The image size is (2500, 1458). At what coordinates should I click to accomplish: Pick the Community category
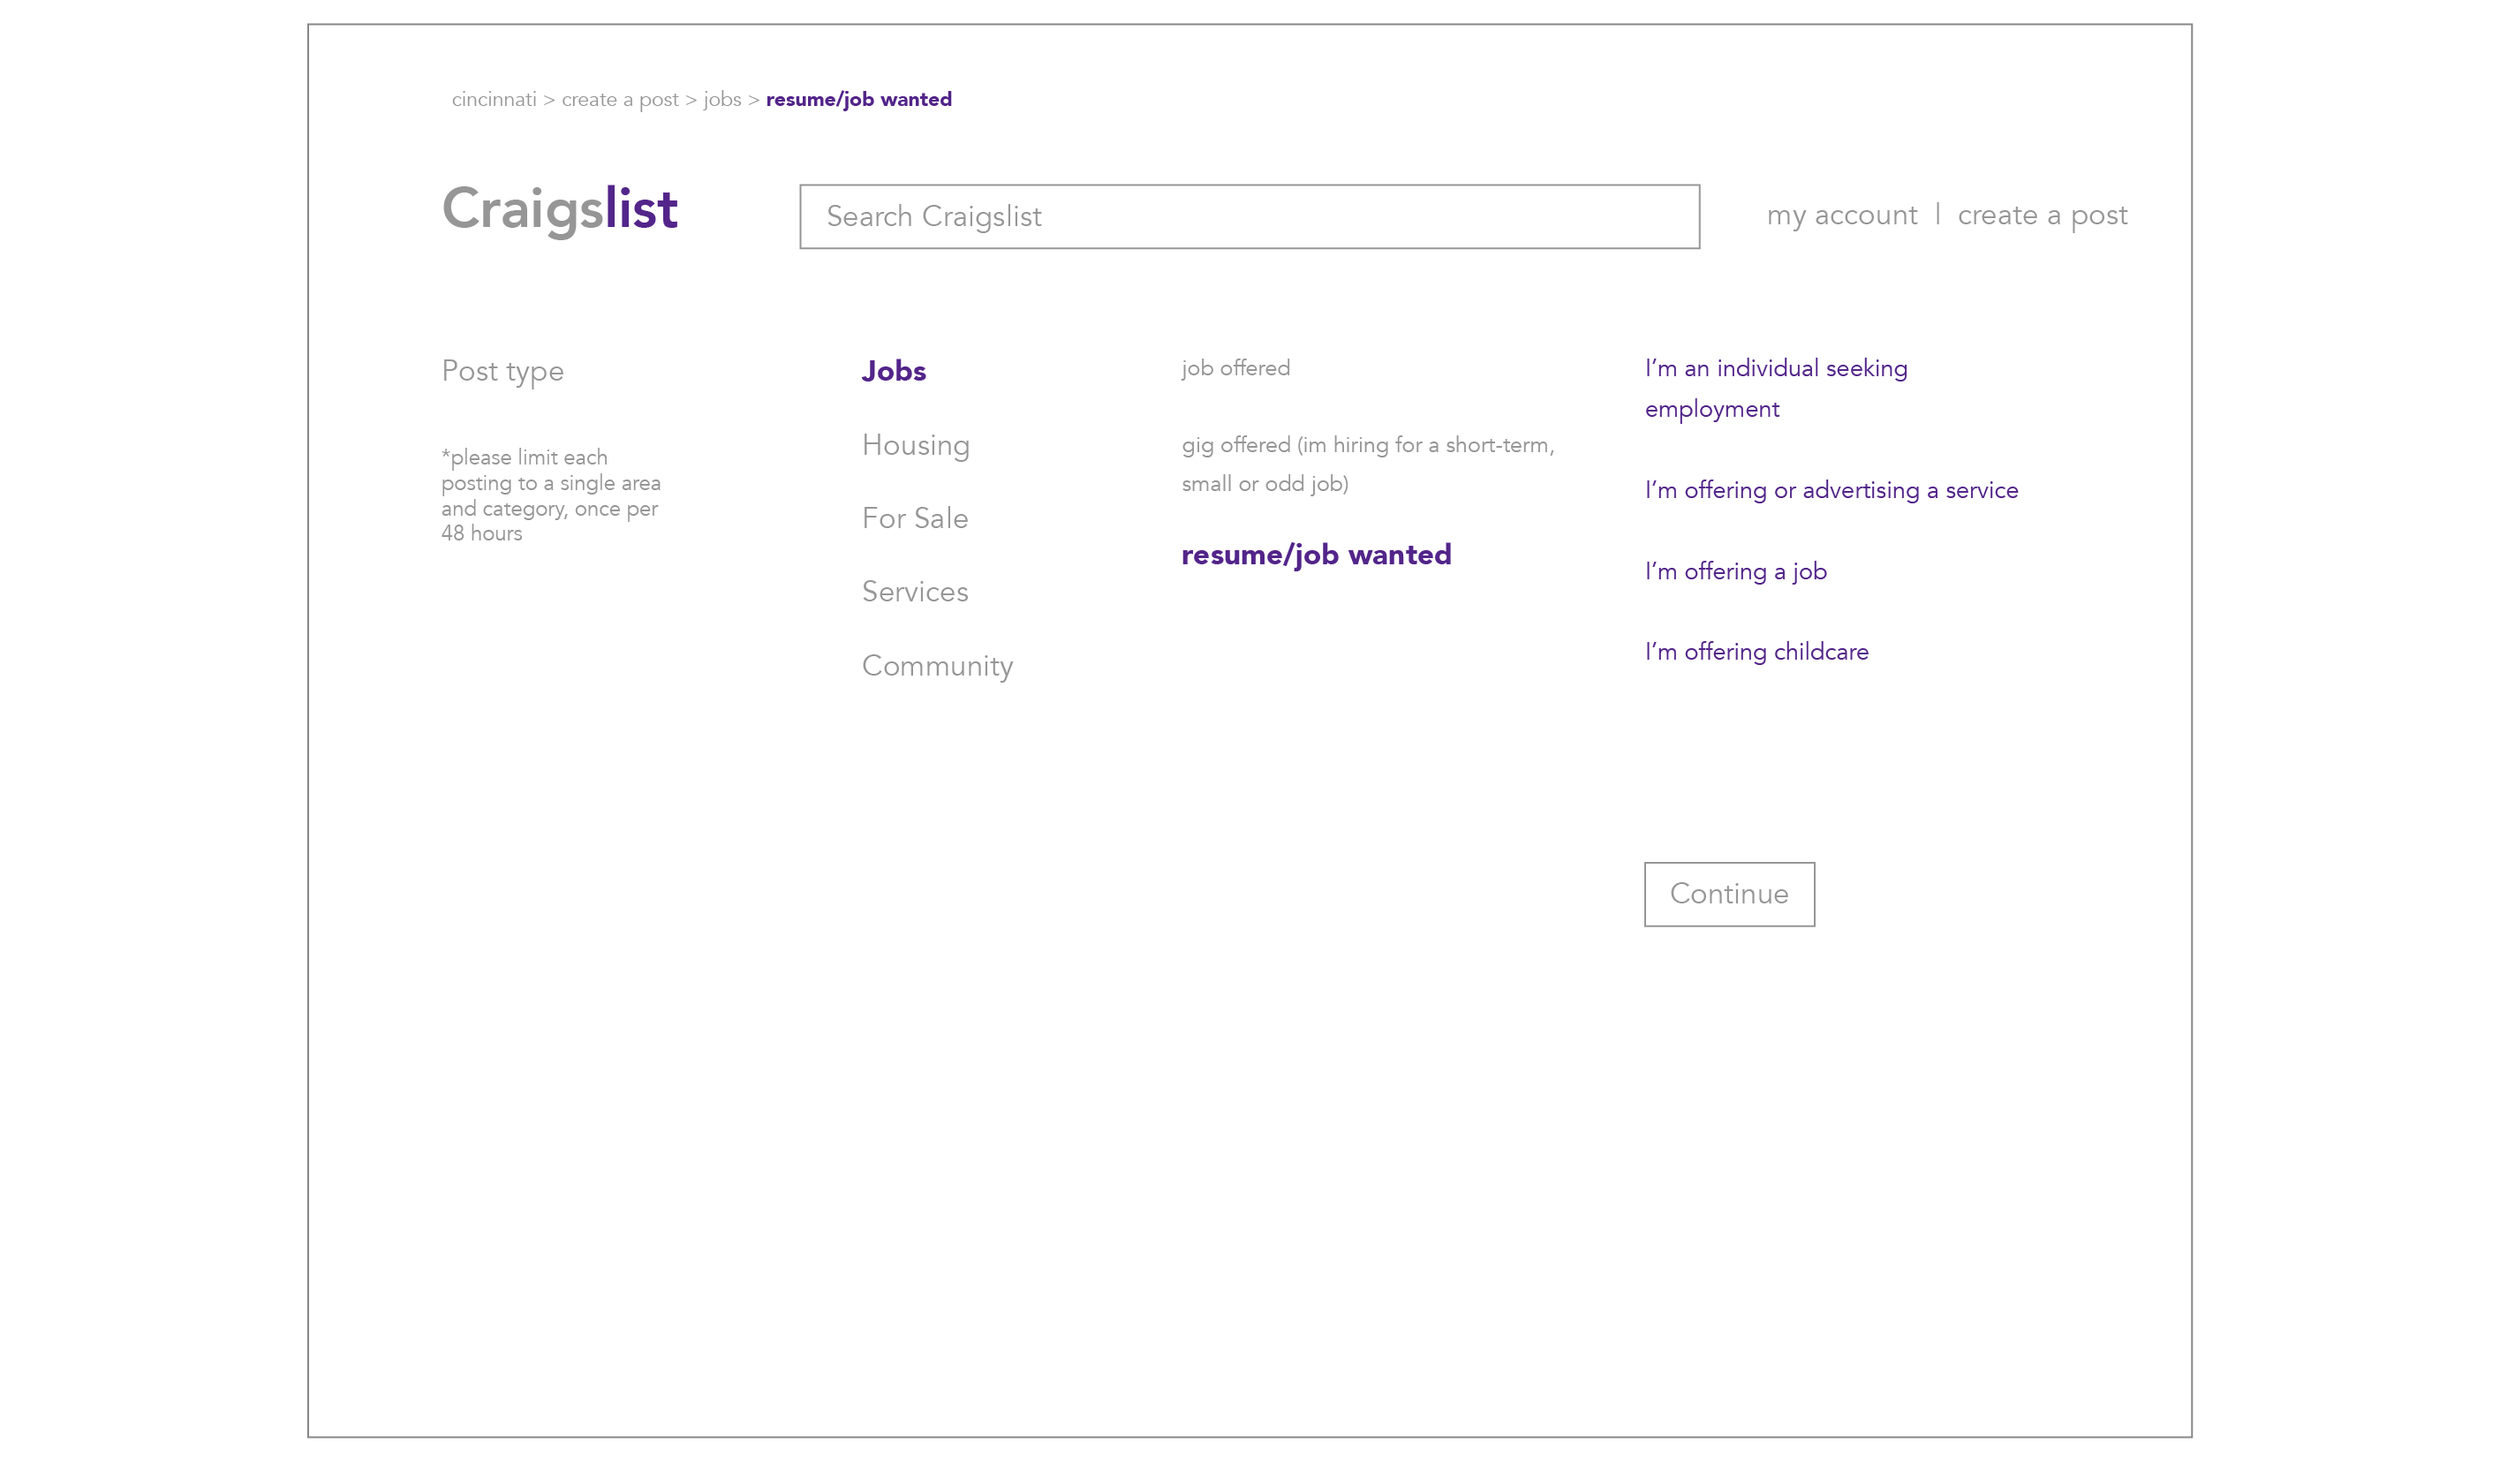tap(937, 666)
